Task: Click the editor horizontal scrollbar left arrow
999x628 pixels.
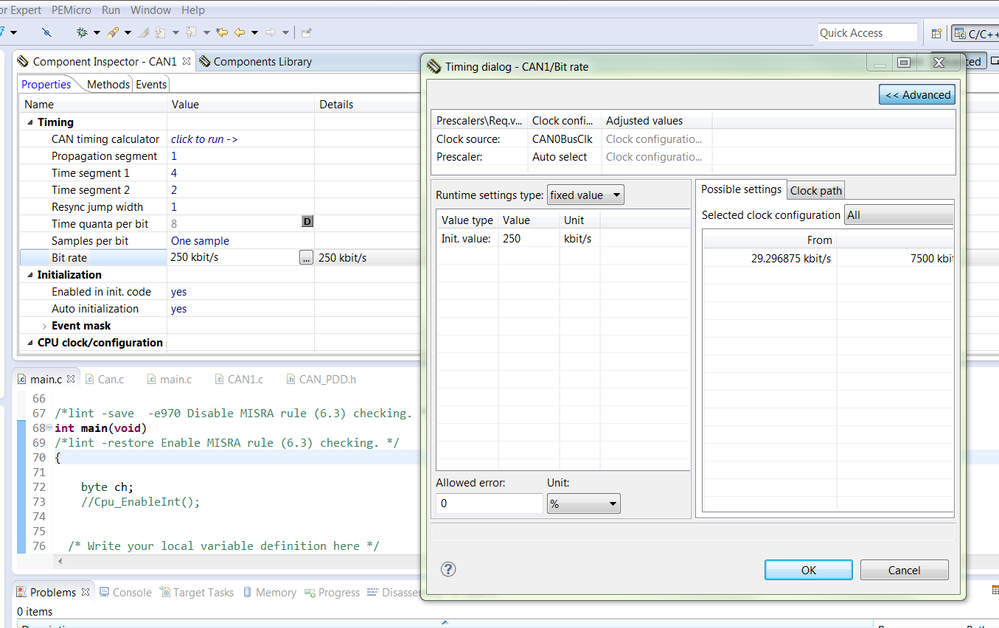Action: point(60,561)
